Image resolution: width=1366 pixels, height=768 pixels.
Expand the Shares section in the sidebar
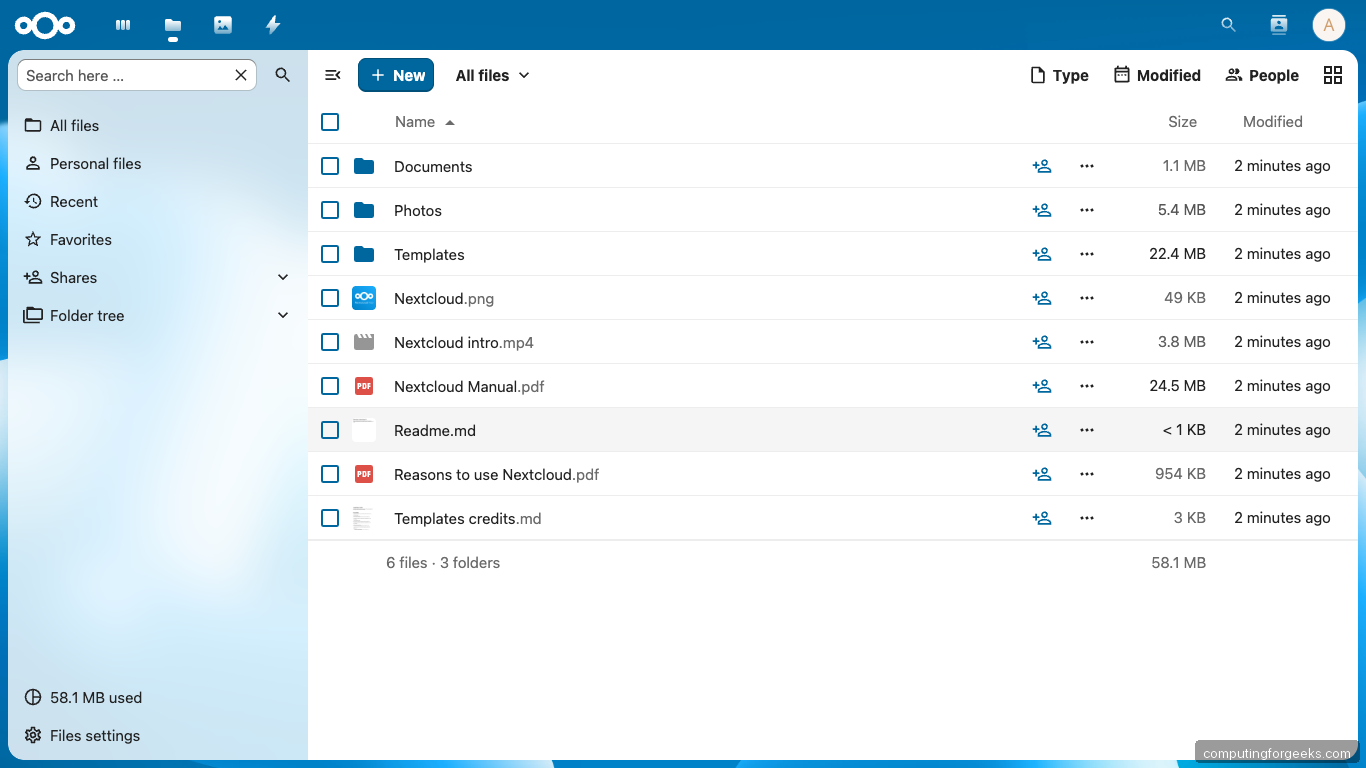point(283,277)
